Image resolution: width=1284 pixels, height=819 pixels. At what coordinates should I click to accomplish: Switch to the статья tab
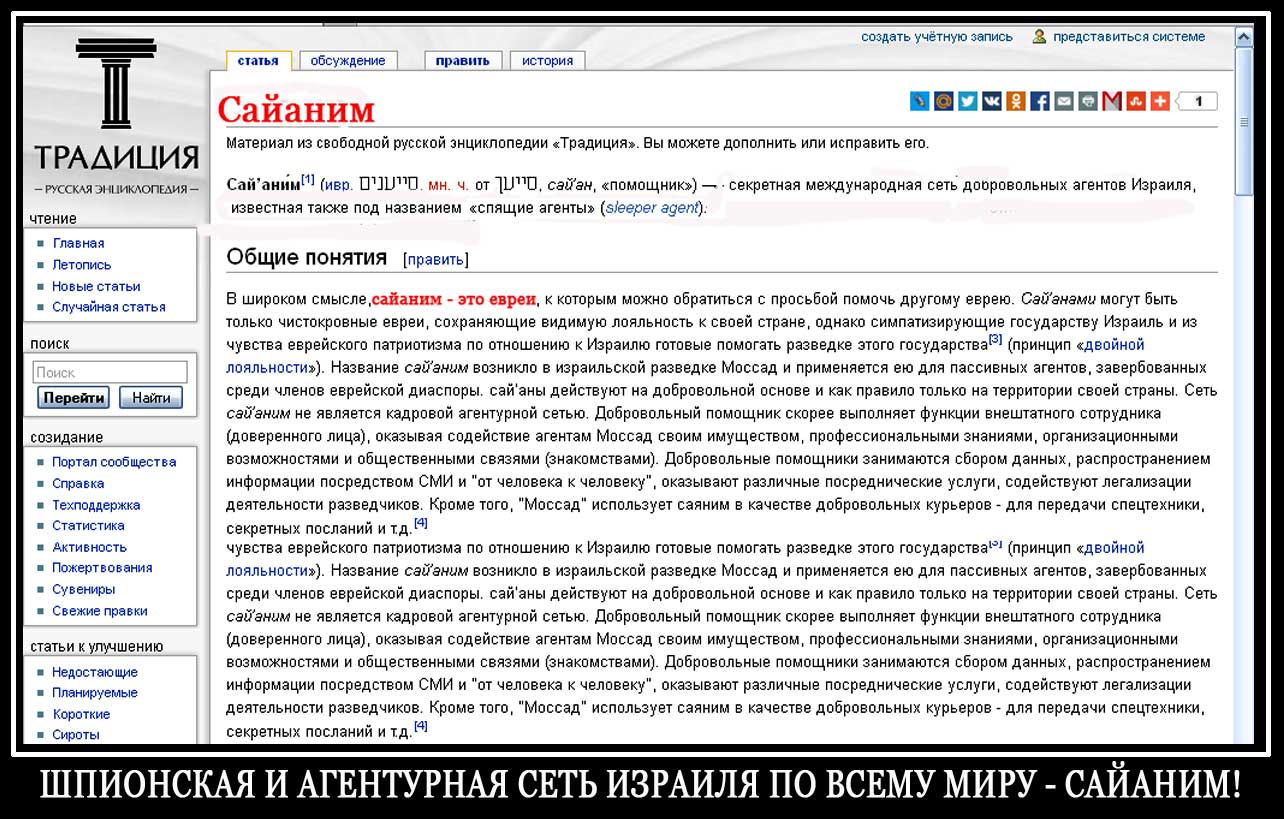[258, 61]
